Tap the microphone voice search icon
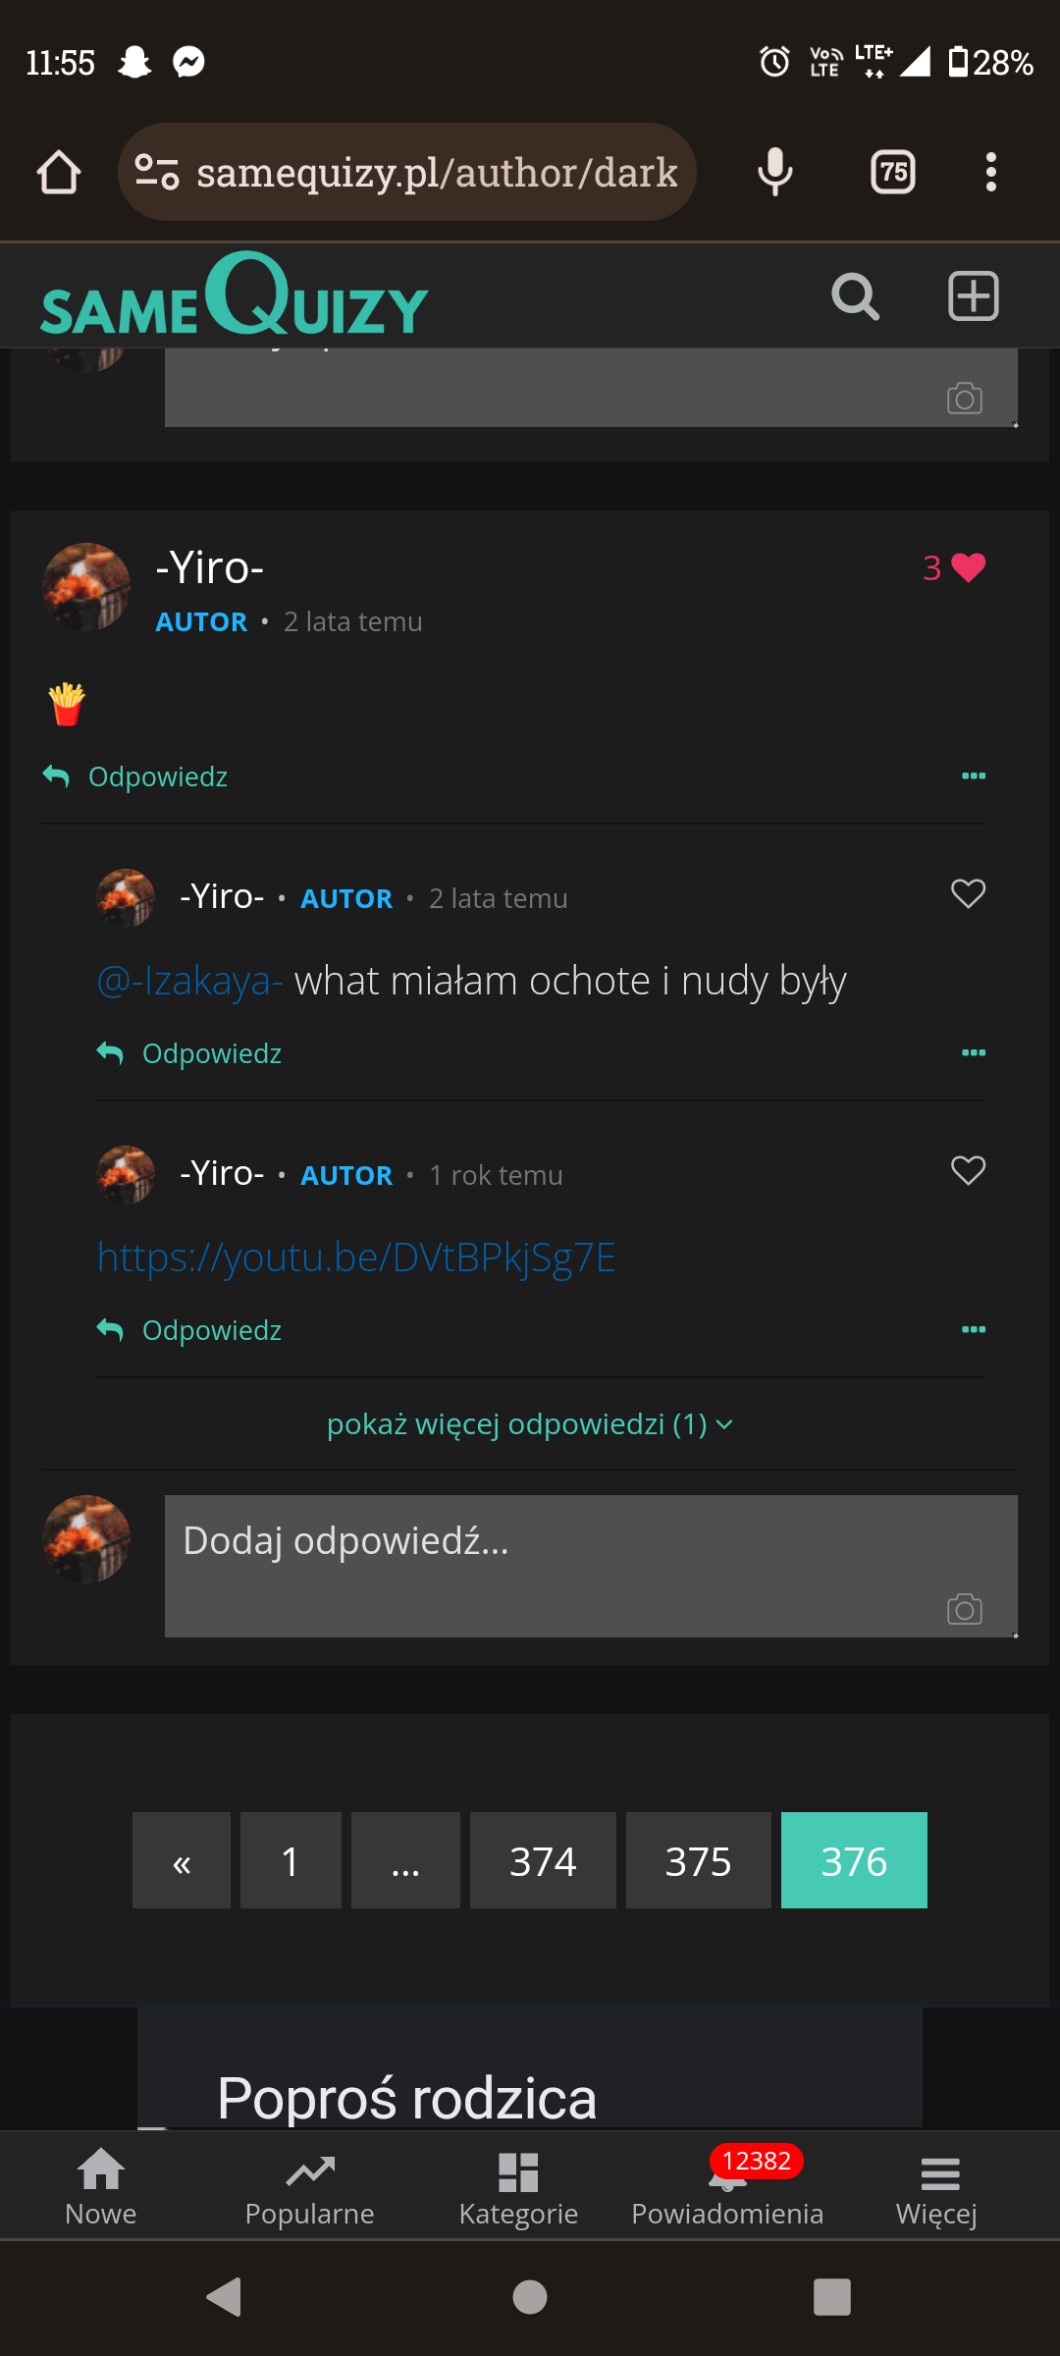The height and width of the screenshot is (2356, 1060). click(x=775, y=172)
